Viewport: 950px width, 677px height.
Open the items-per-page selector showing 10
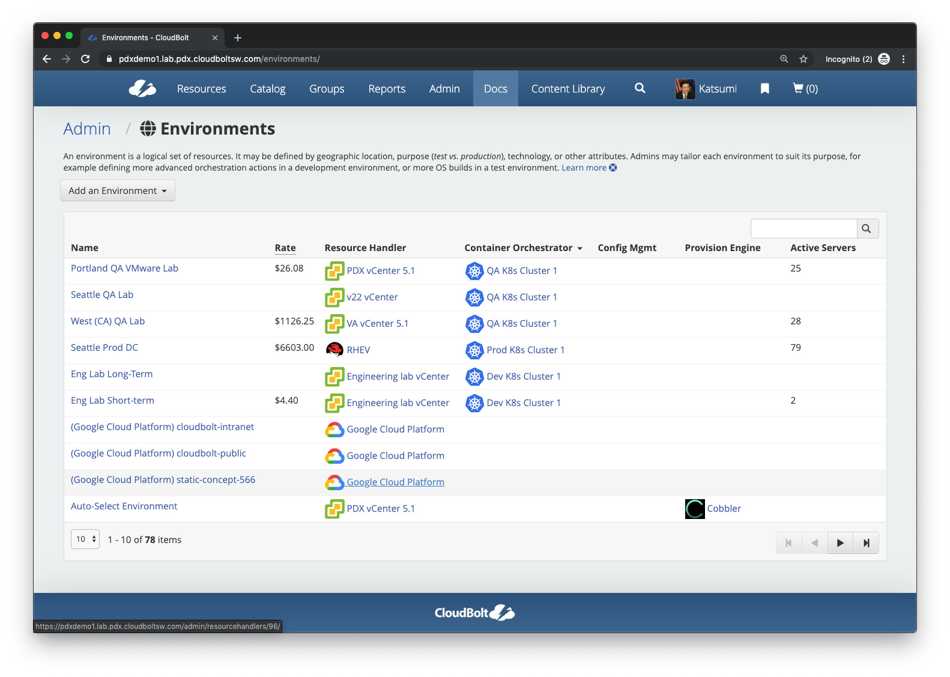pos(85,539)
